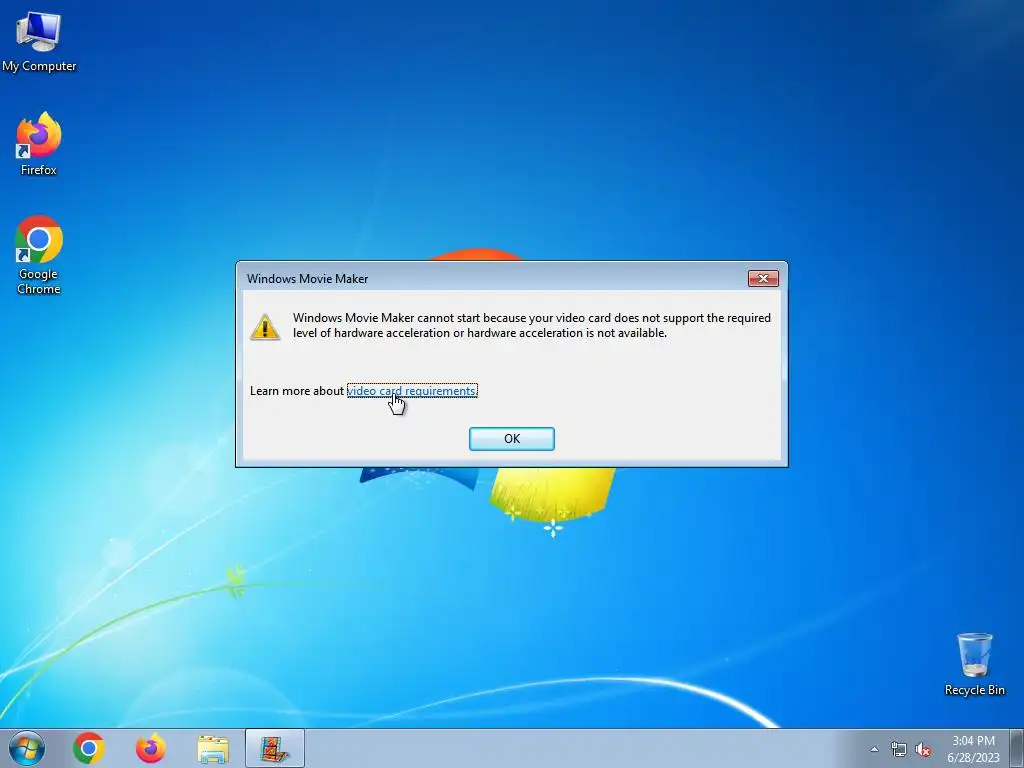Click the warning icon in the dialog
The height and width of the screenshot is (768, 1024).
click(264, 327)
